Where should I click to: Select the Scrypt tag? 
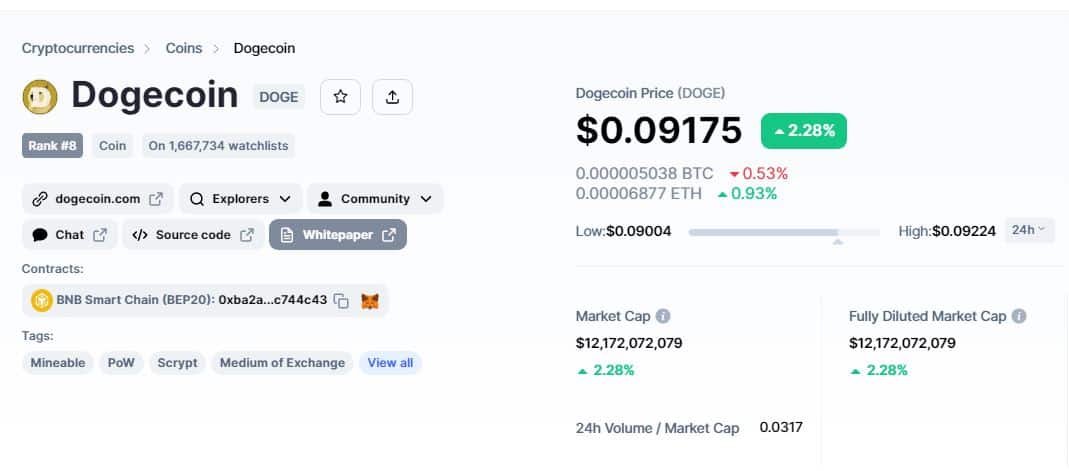point(177,363)
